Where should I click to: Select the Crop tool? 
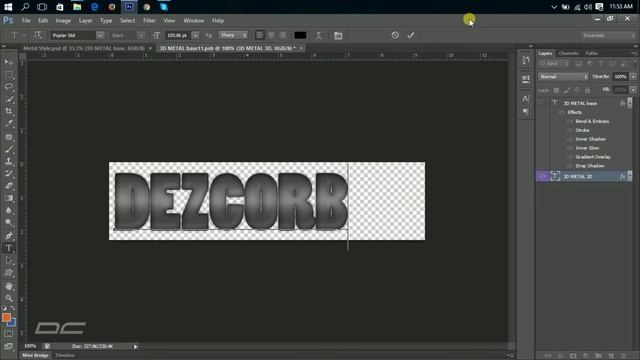pyautogui.click(x=9, y=111)
